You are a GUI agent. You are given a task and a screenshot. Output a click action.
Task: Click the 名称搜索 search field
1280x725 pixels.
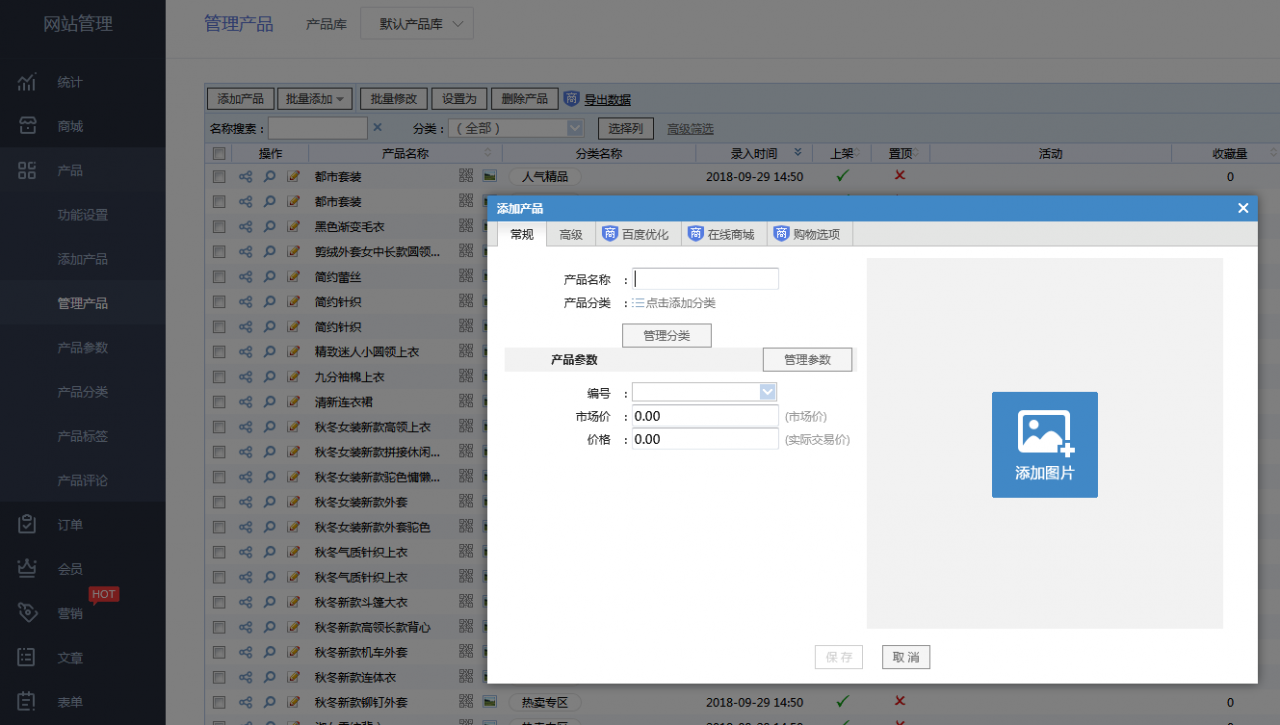[318, 128]
